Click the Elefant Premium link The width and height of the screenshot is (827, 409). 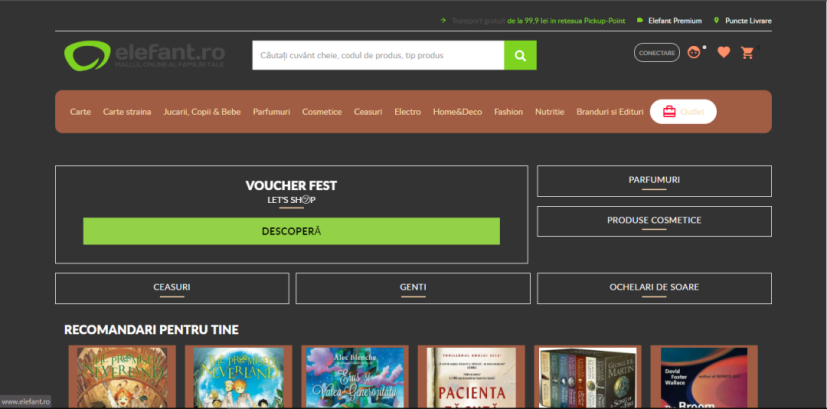676,21
